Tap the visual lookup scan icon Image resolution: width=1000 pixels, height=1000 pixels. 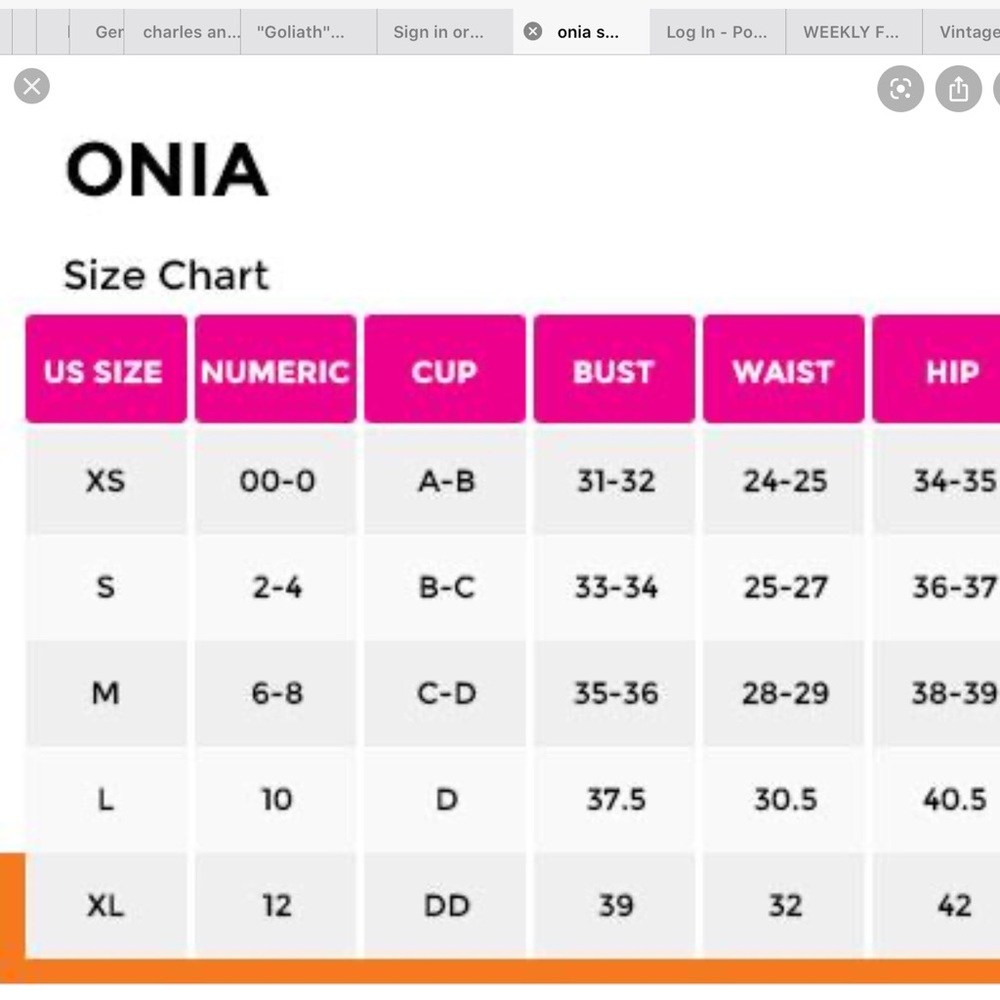click(901, 89)
